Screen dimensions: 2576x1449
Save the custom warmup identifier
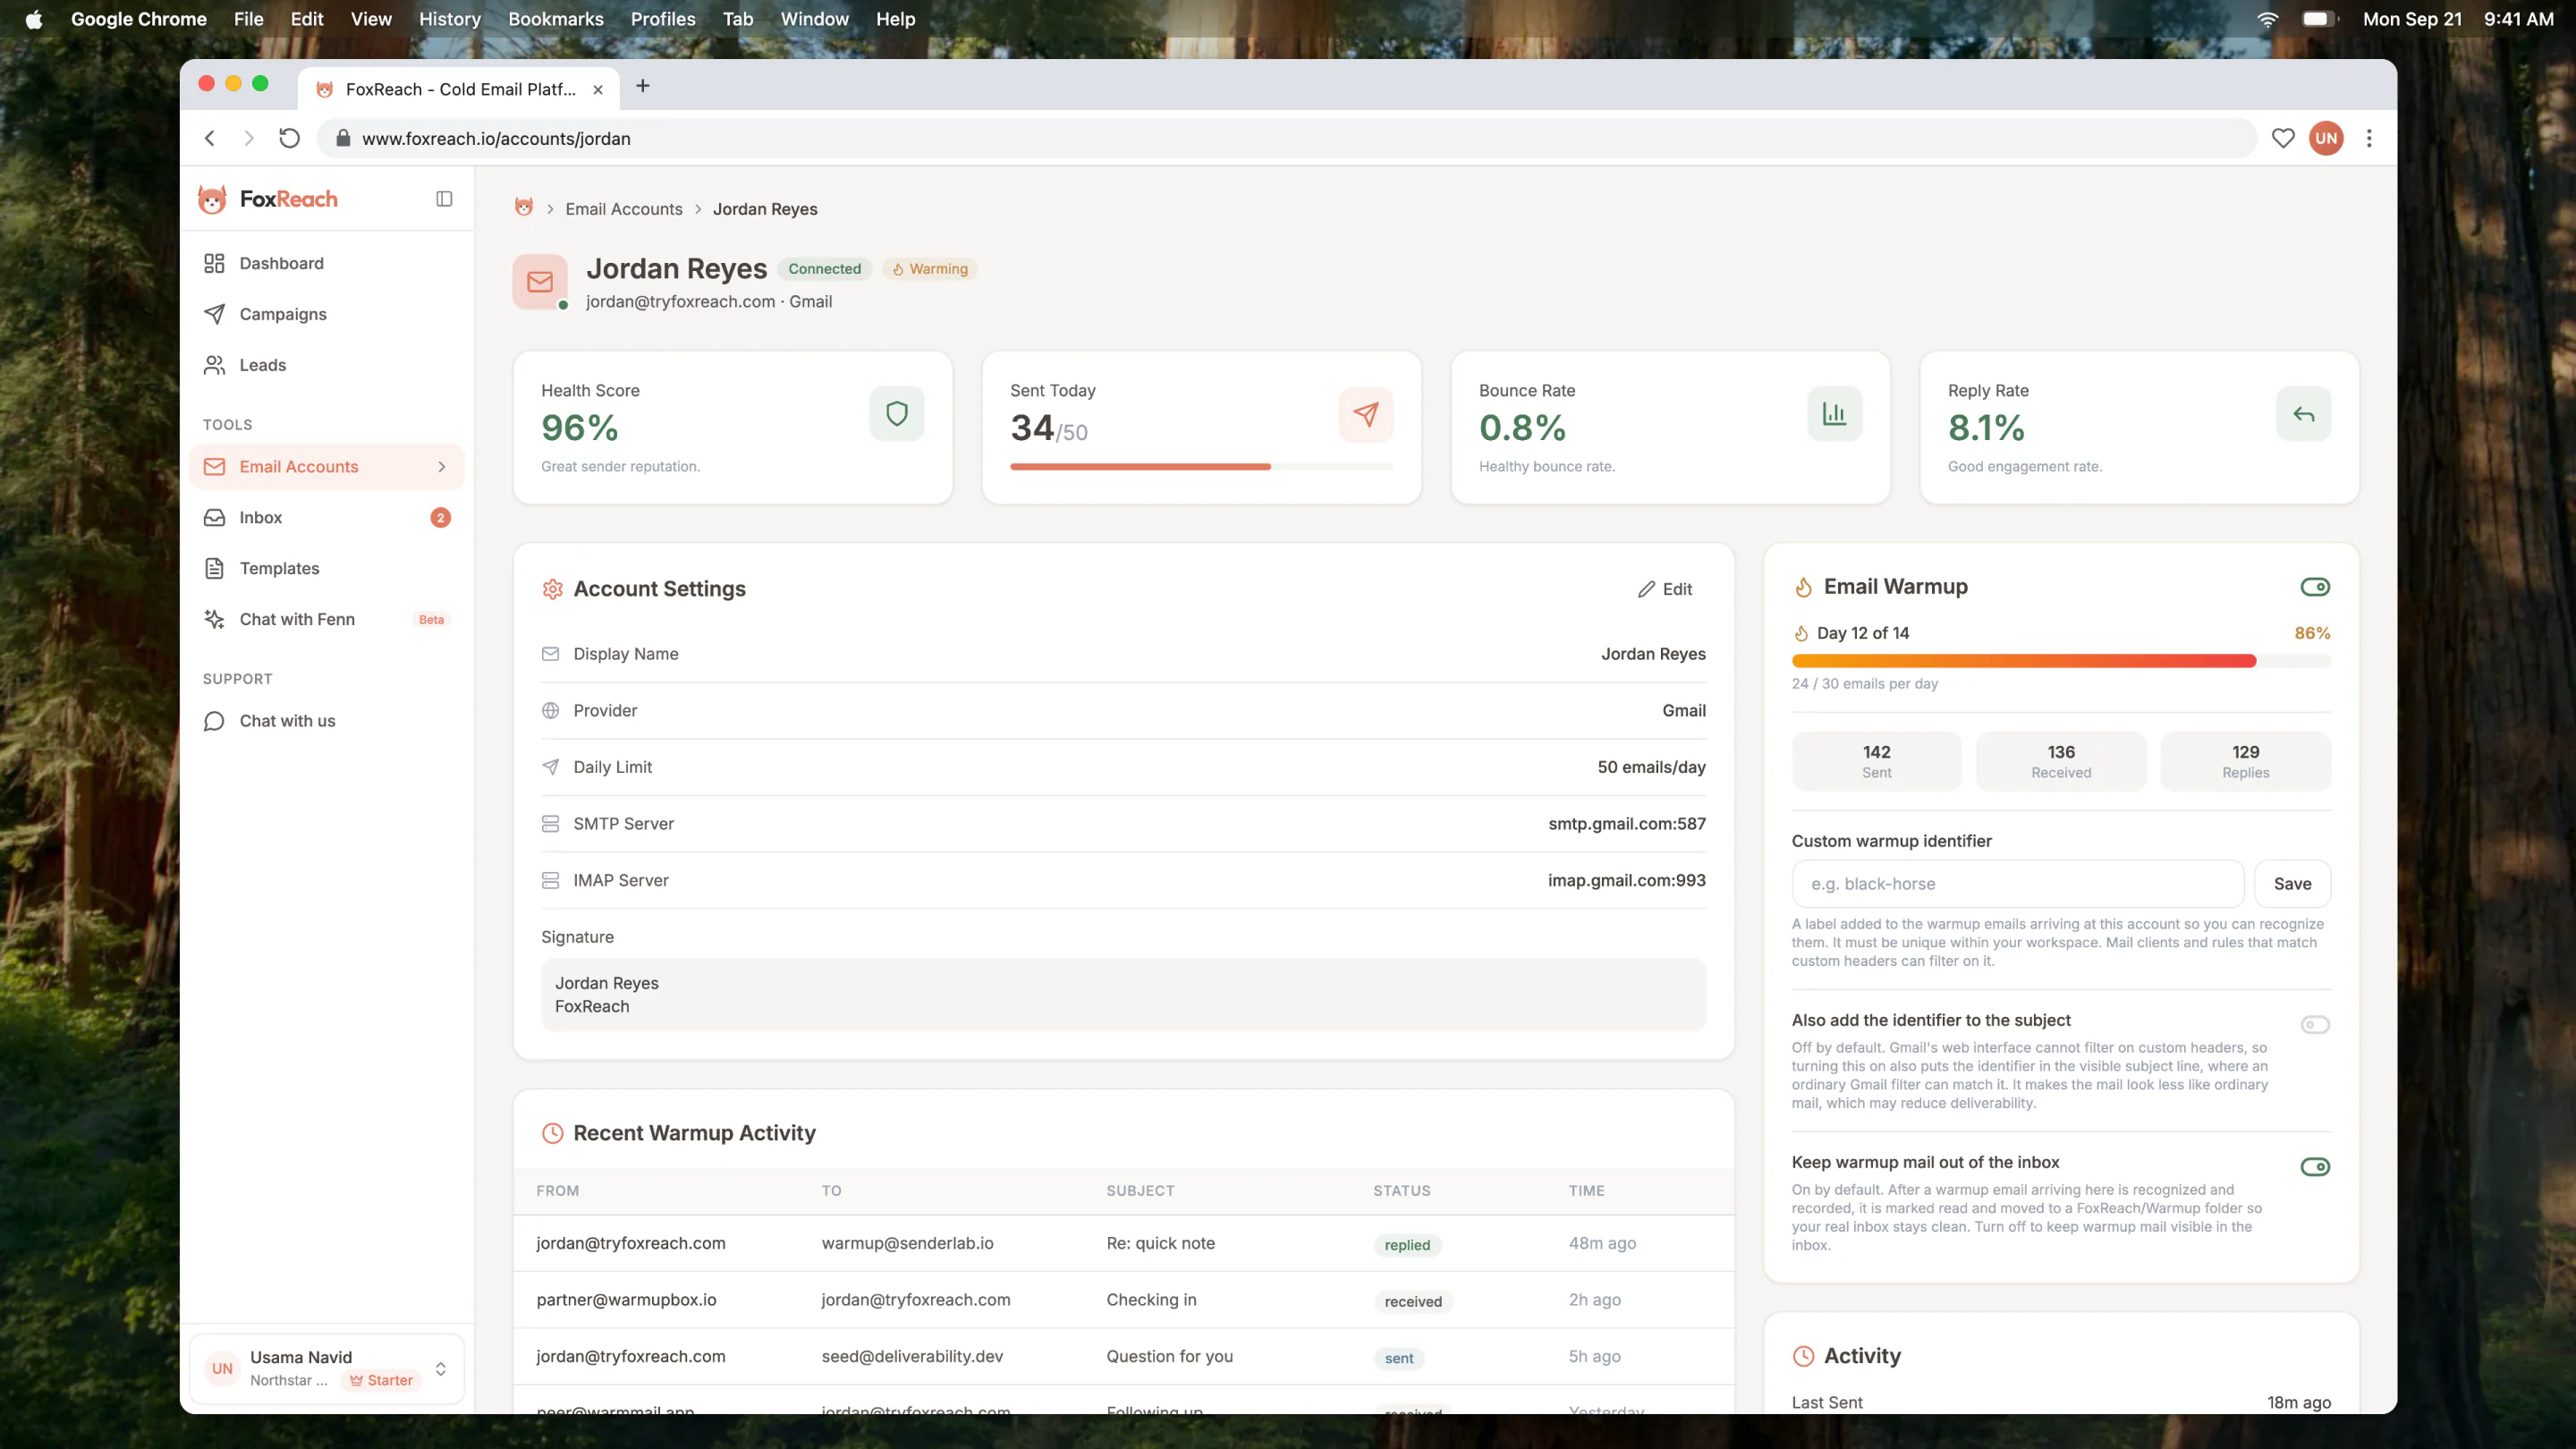click(2292, 884)
